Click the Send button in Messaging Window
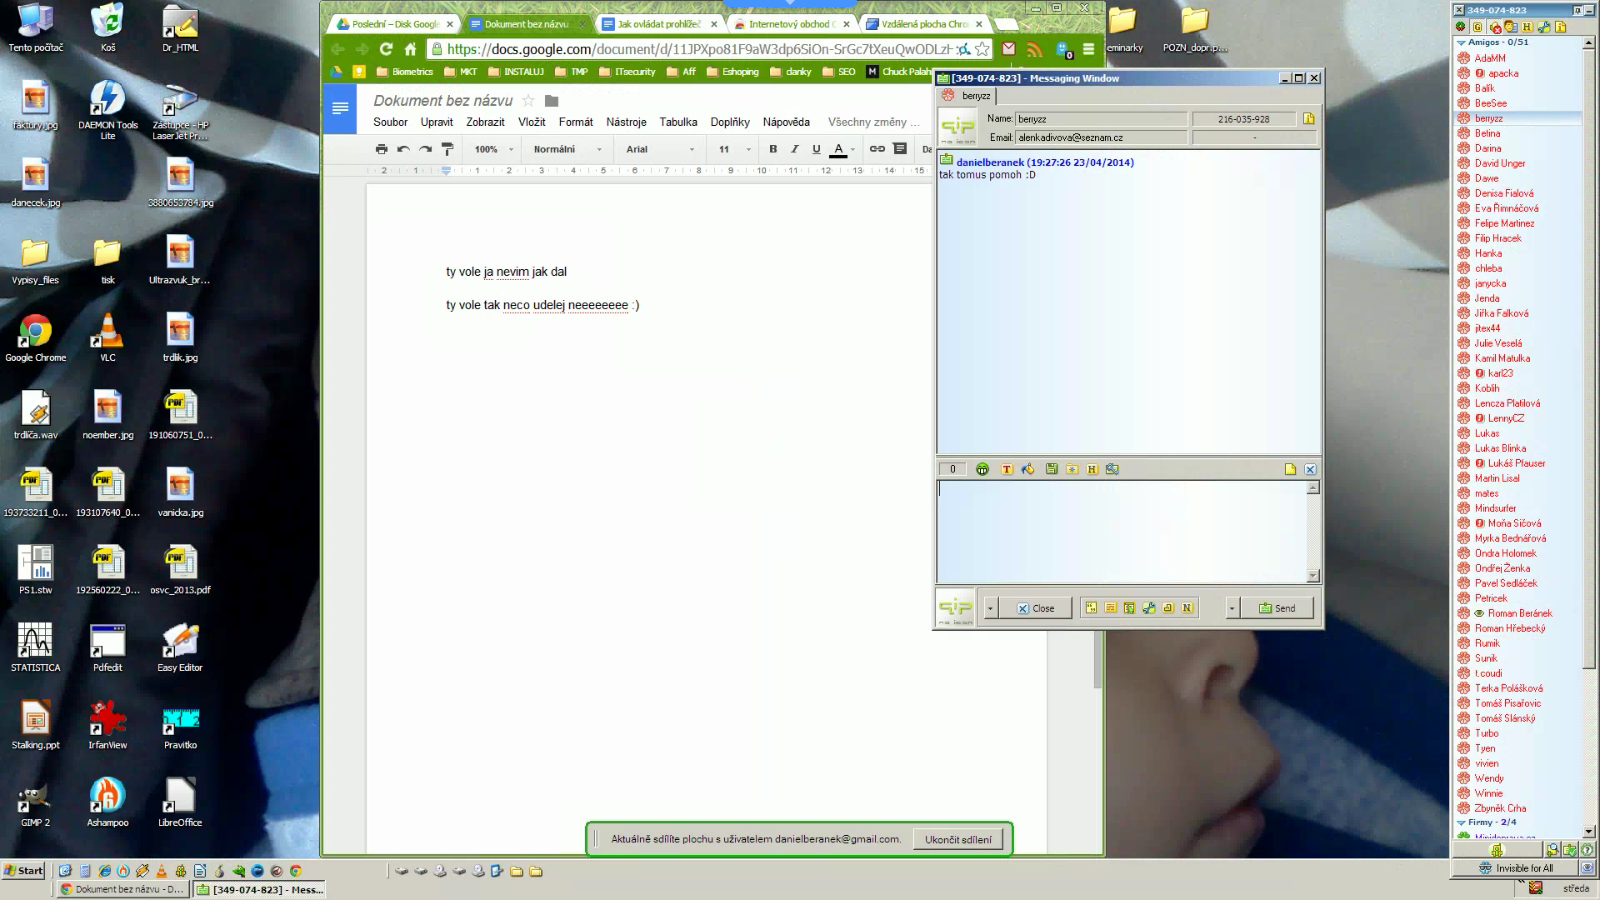 click(x=1277, y=608)
